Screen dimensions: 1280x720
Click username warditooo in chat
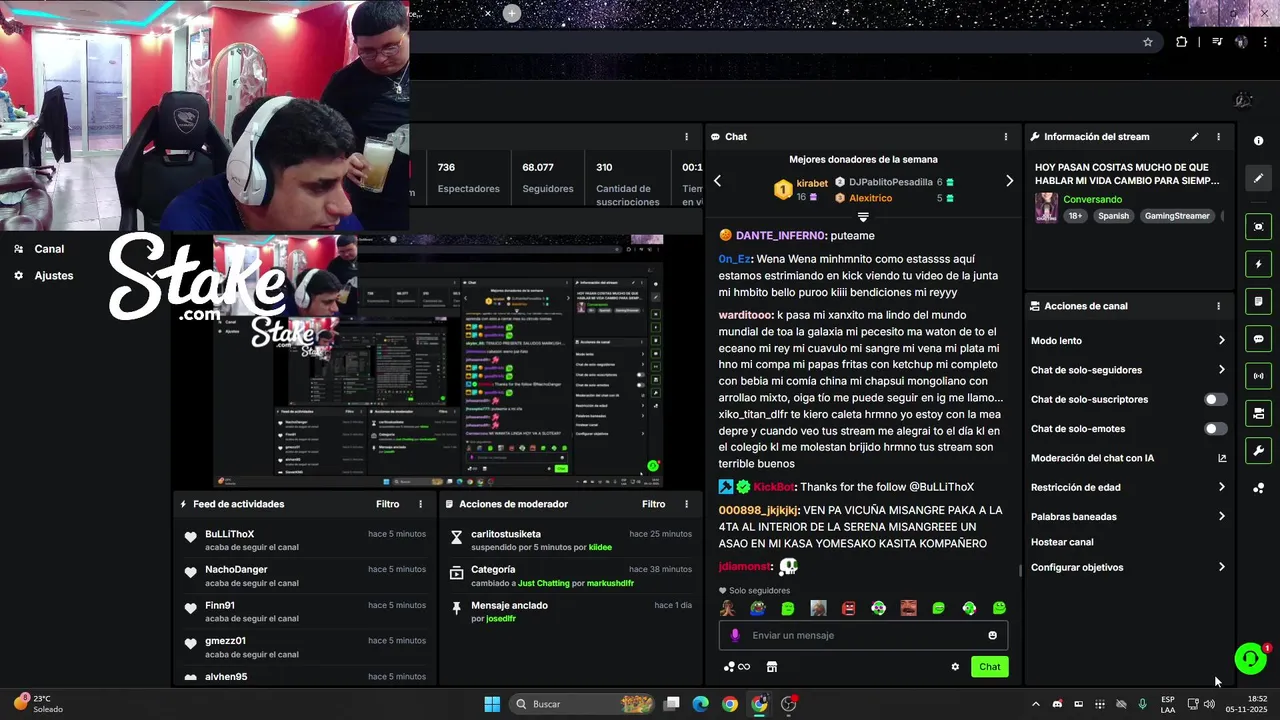click(745, 315)
